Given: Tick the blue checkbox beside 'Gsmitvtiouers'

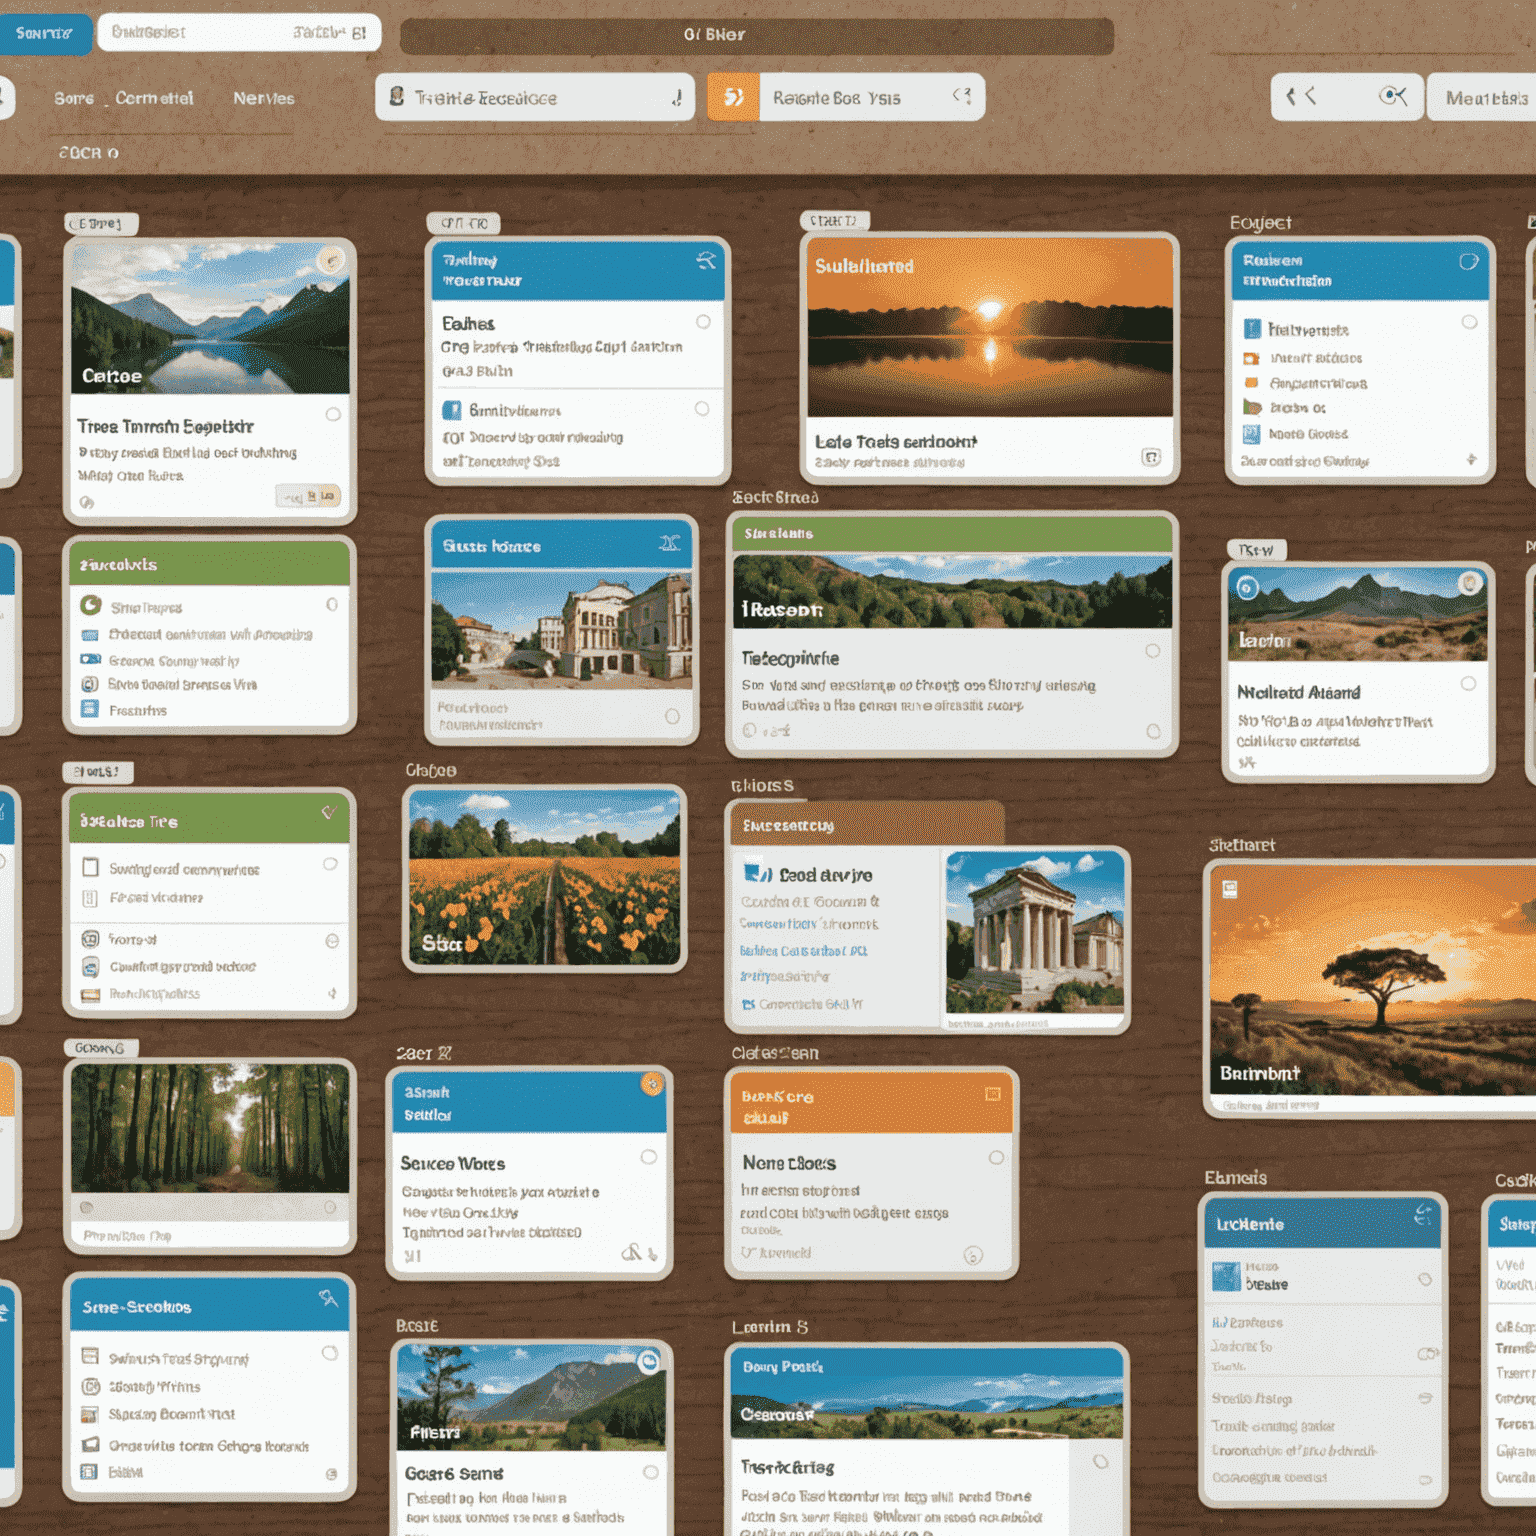Looking at the screenshot, I should tap(452, 410).
